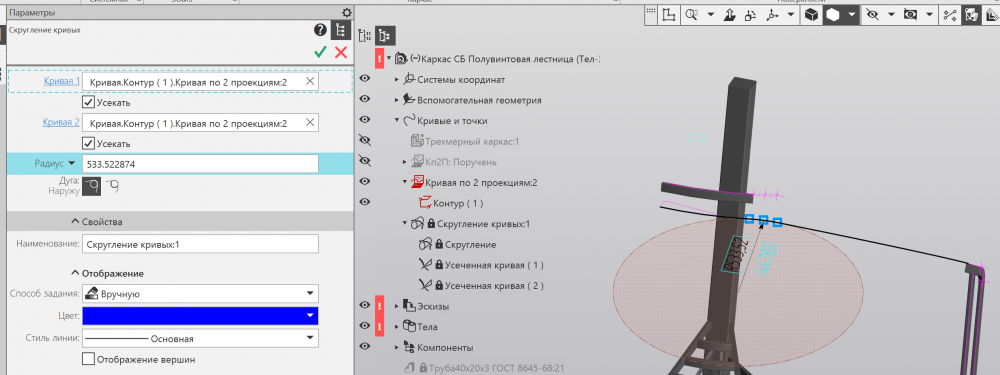Viewport: 1000px width, 375px height.
Task: Expand Кп2П: Поручень node
Action: [x=405, y=162]
